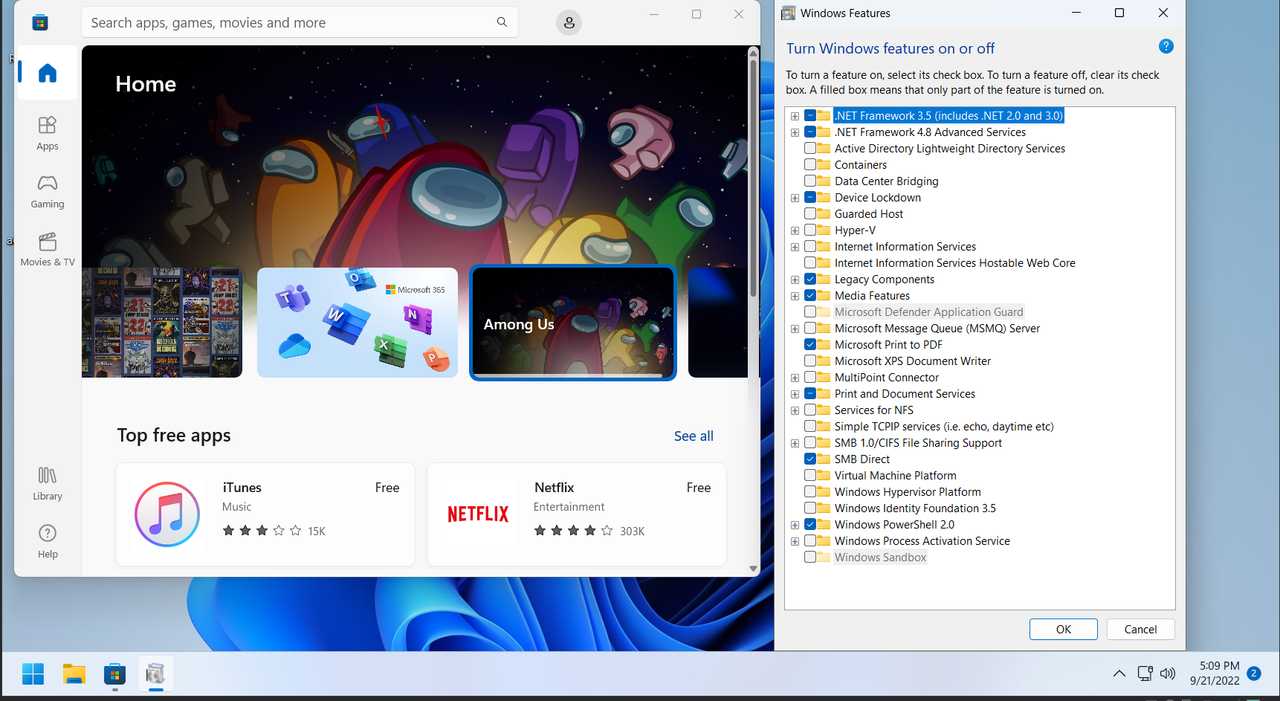
Task: Click the Store scrollbar down arrow
Action: (x=753, y=568)
